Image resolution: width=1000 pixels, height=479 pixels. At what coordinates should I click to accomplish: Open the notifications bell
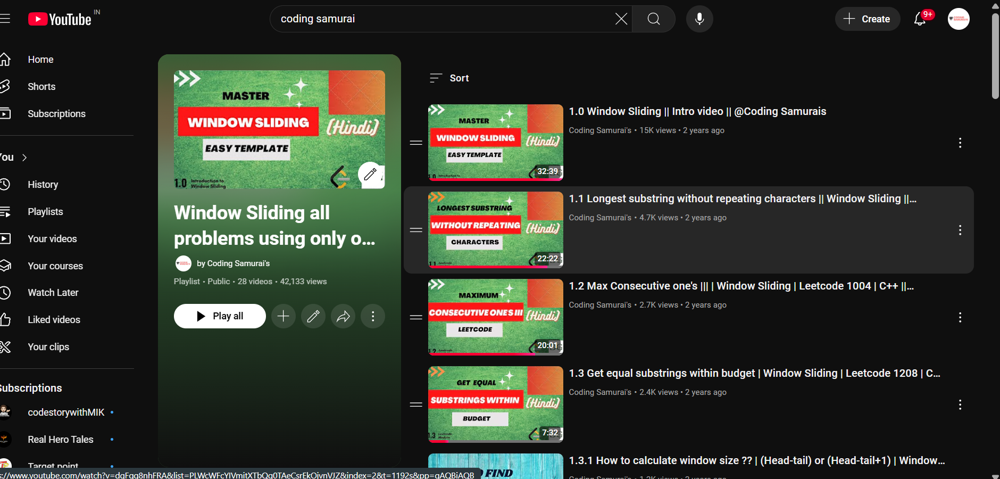point(920,19)
